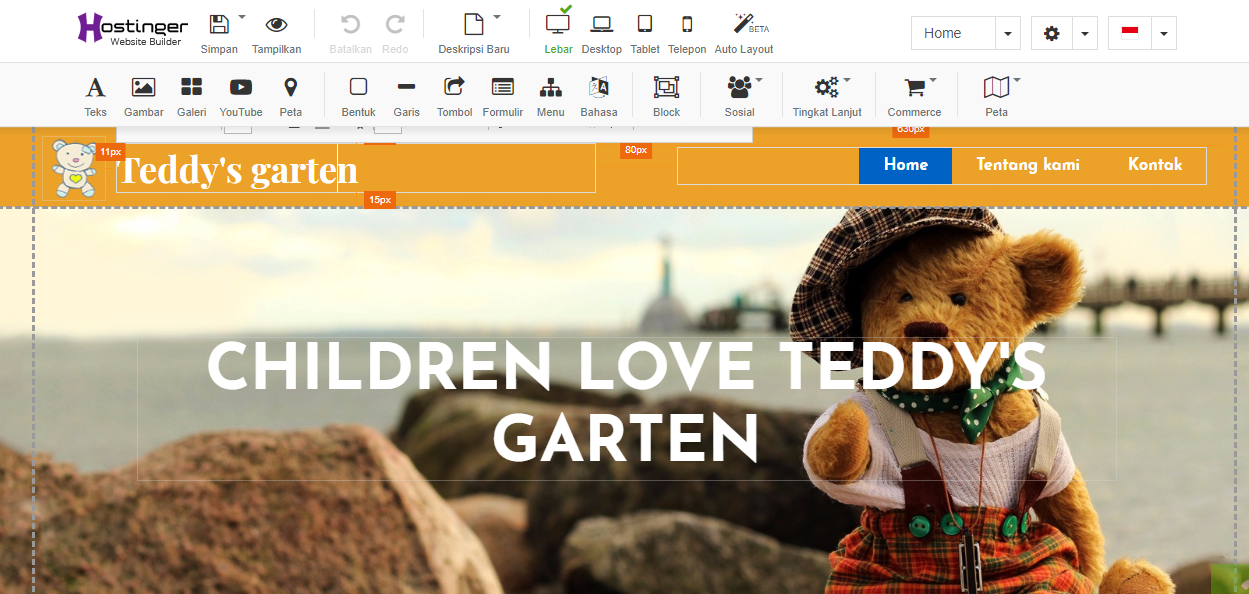Image resolution: width=1249 pixels, height=594 pixels.
Task: Select the Bahasa language tool
Action: 599,96
